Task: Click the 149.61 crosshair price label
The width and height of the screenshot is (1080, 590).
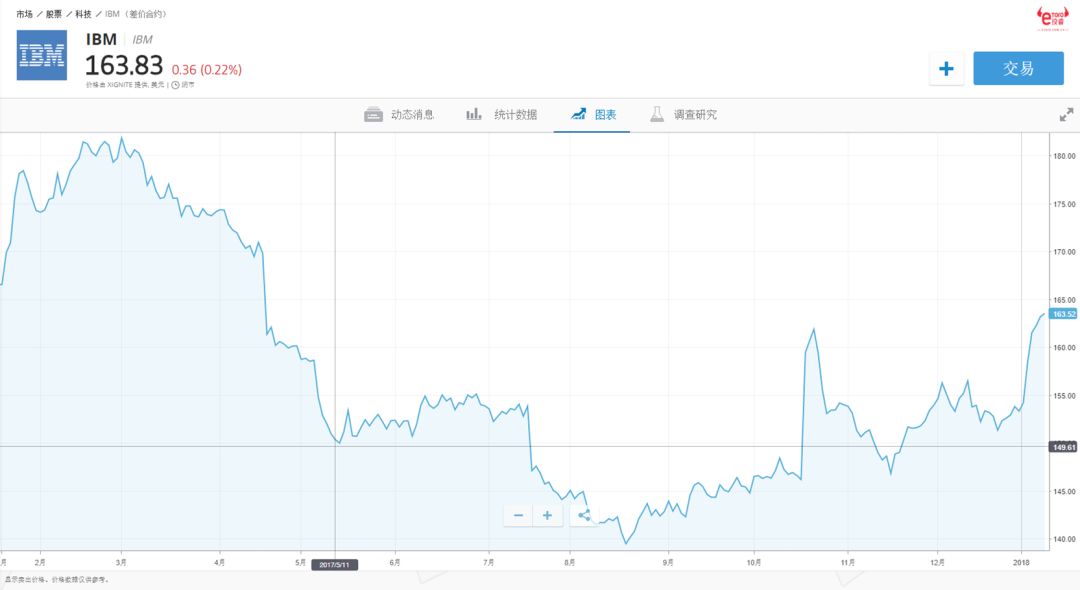Action: click(x=1063, y=447)
